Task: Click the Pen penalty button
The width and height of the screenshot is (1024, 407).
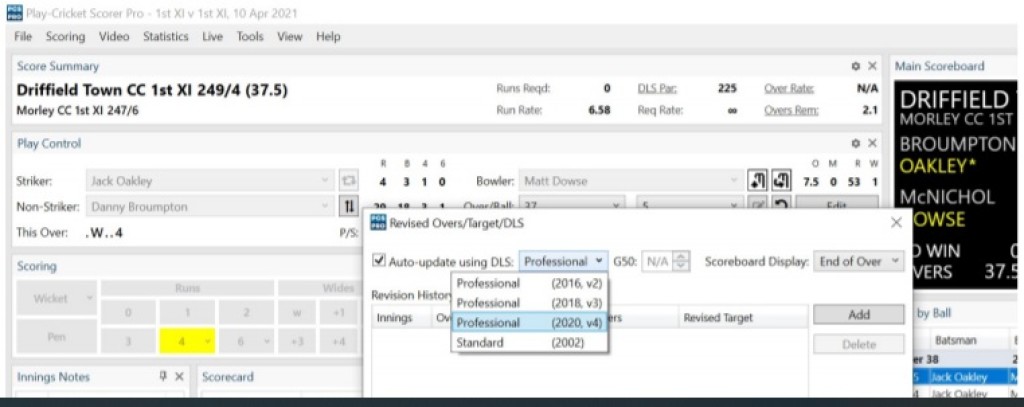Action: [x=56, y=336]
